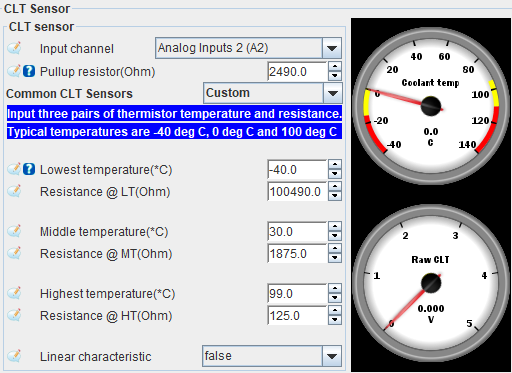Screen dimensions: 512x373
Task: Click the Raw CLT voltage gauge
Action: (431, 283)
